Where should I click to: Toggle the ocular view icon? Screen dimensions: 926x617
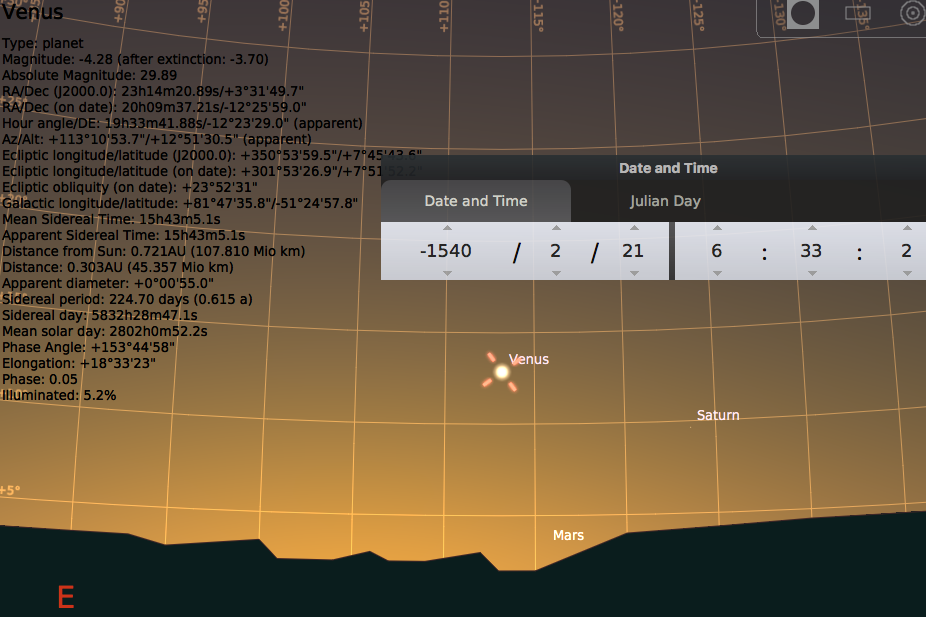coord(803,14)
